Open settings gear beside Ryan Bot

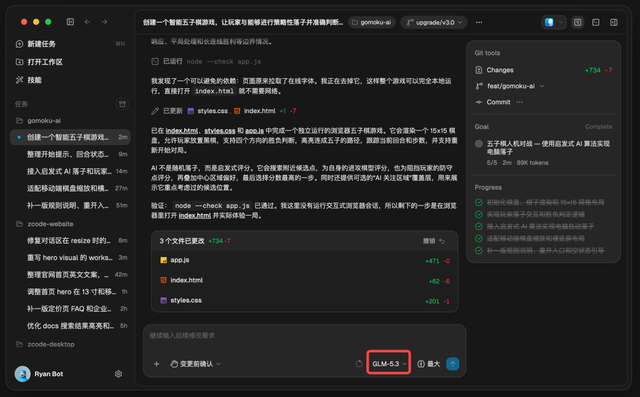118,374
